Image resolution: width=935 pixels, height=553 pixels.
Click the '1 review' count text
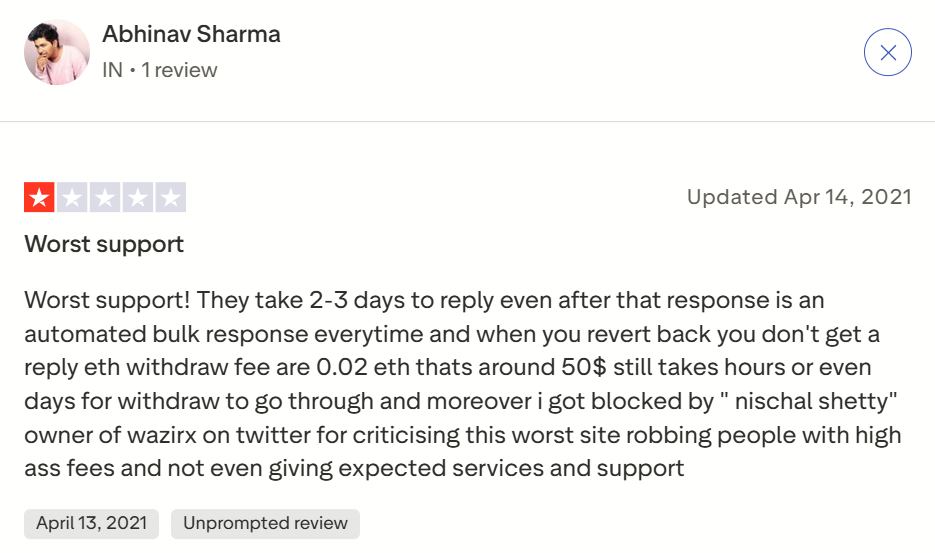[x=179, y=70]
